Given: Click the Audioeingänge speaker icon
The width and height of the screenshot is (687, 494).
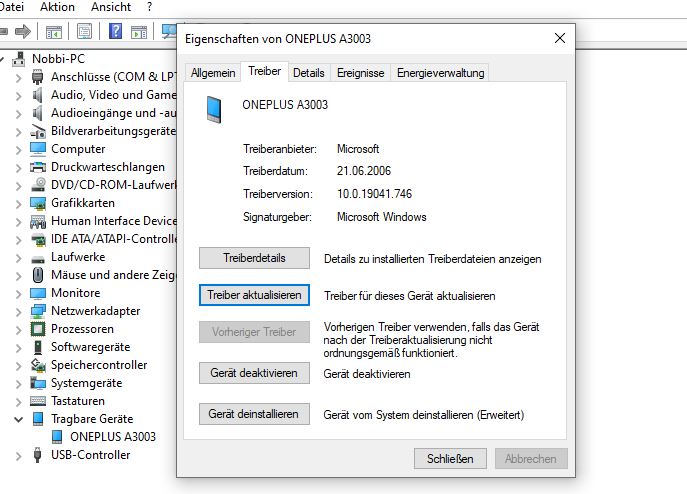Looking at the screenshot, I should (x=38, y=113).
